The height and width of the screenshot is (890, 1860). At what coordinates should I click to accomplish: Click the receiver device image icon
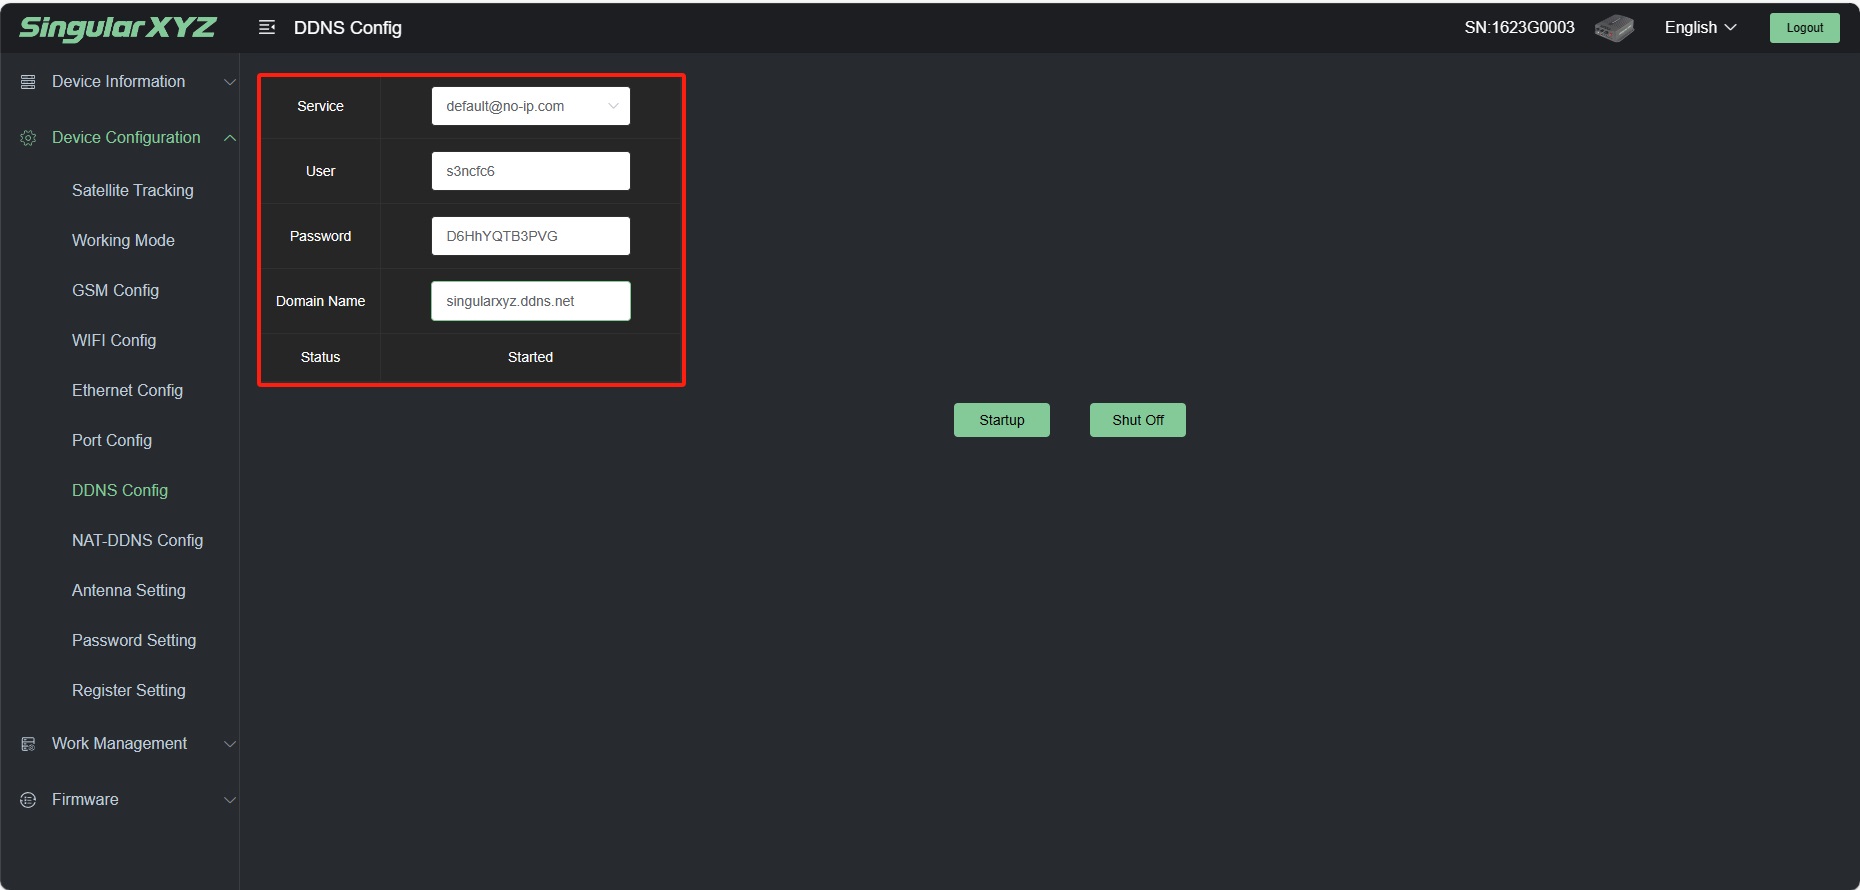tap(1614, 28)
